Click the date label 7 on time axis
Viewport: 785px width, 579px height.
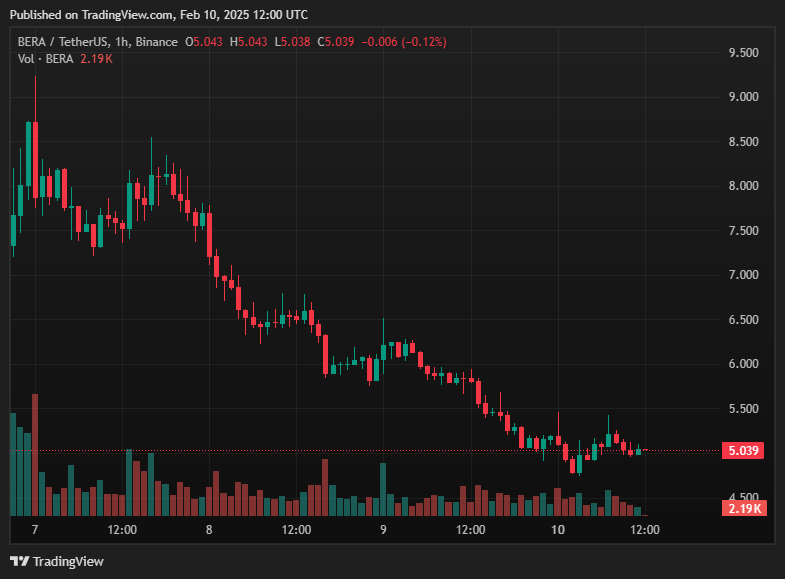(x=35, y=529)
